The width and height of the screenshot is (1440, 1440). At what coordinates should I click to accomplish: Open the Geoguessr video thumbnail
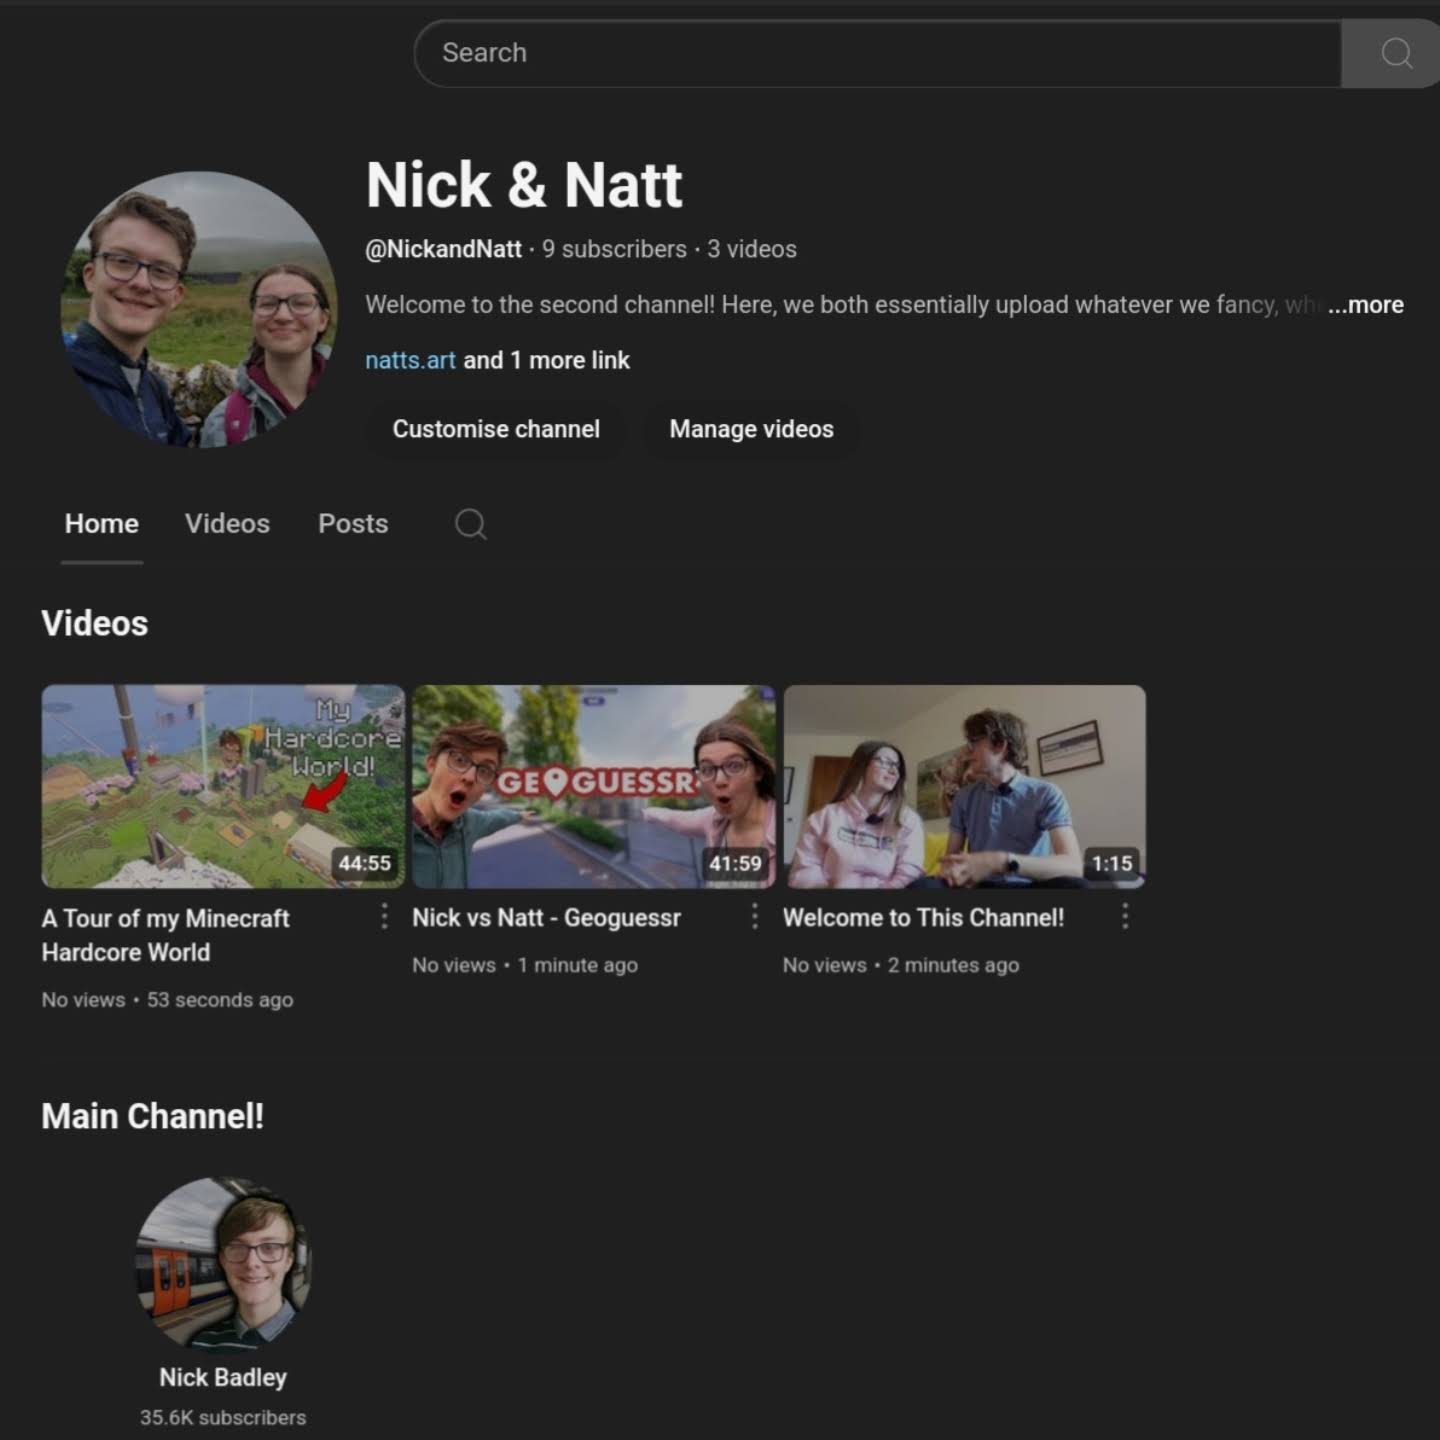click(594, 786)
